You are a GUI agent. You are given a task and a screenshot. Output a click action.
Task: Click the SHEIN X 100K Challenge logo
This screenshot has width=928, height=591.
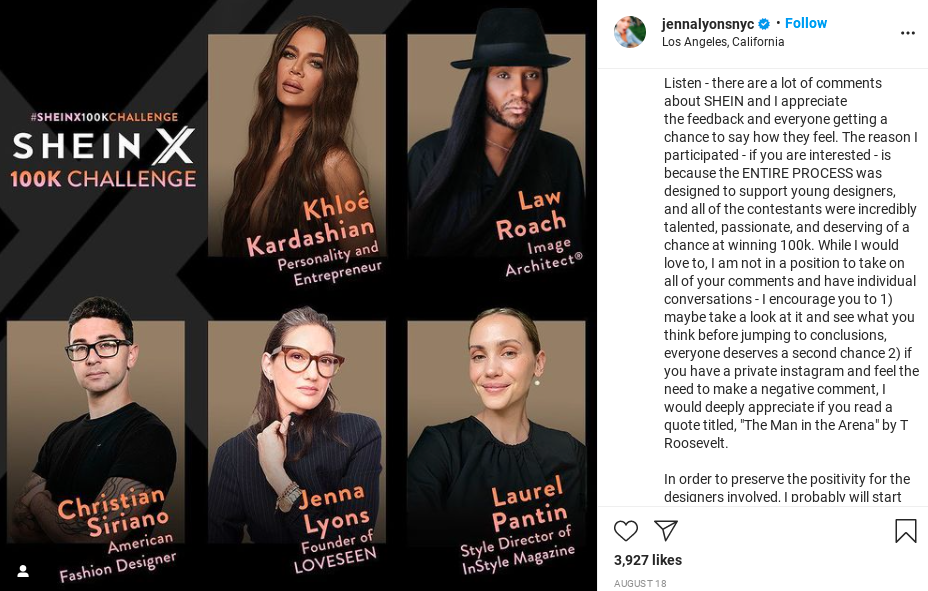[103, 157]
